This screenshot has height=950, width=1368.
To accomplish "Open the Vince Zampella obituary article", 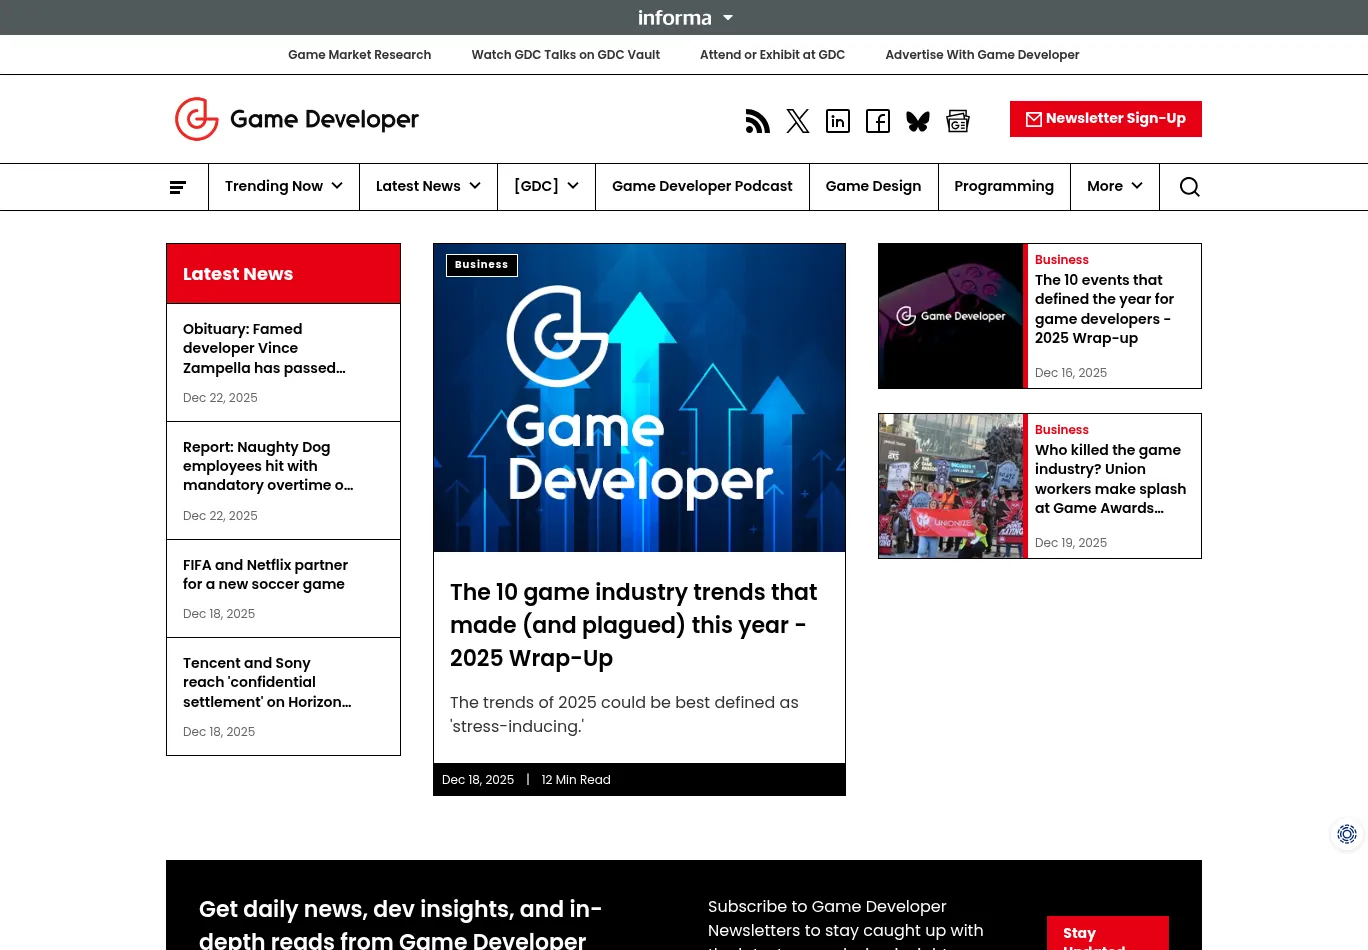I will (264, 348).
